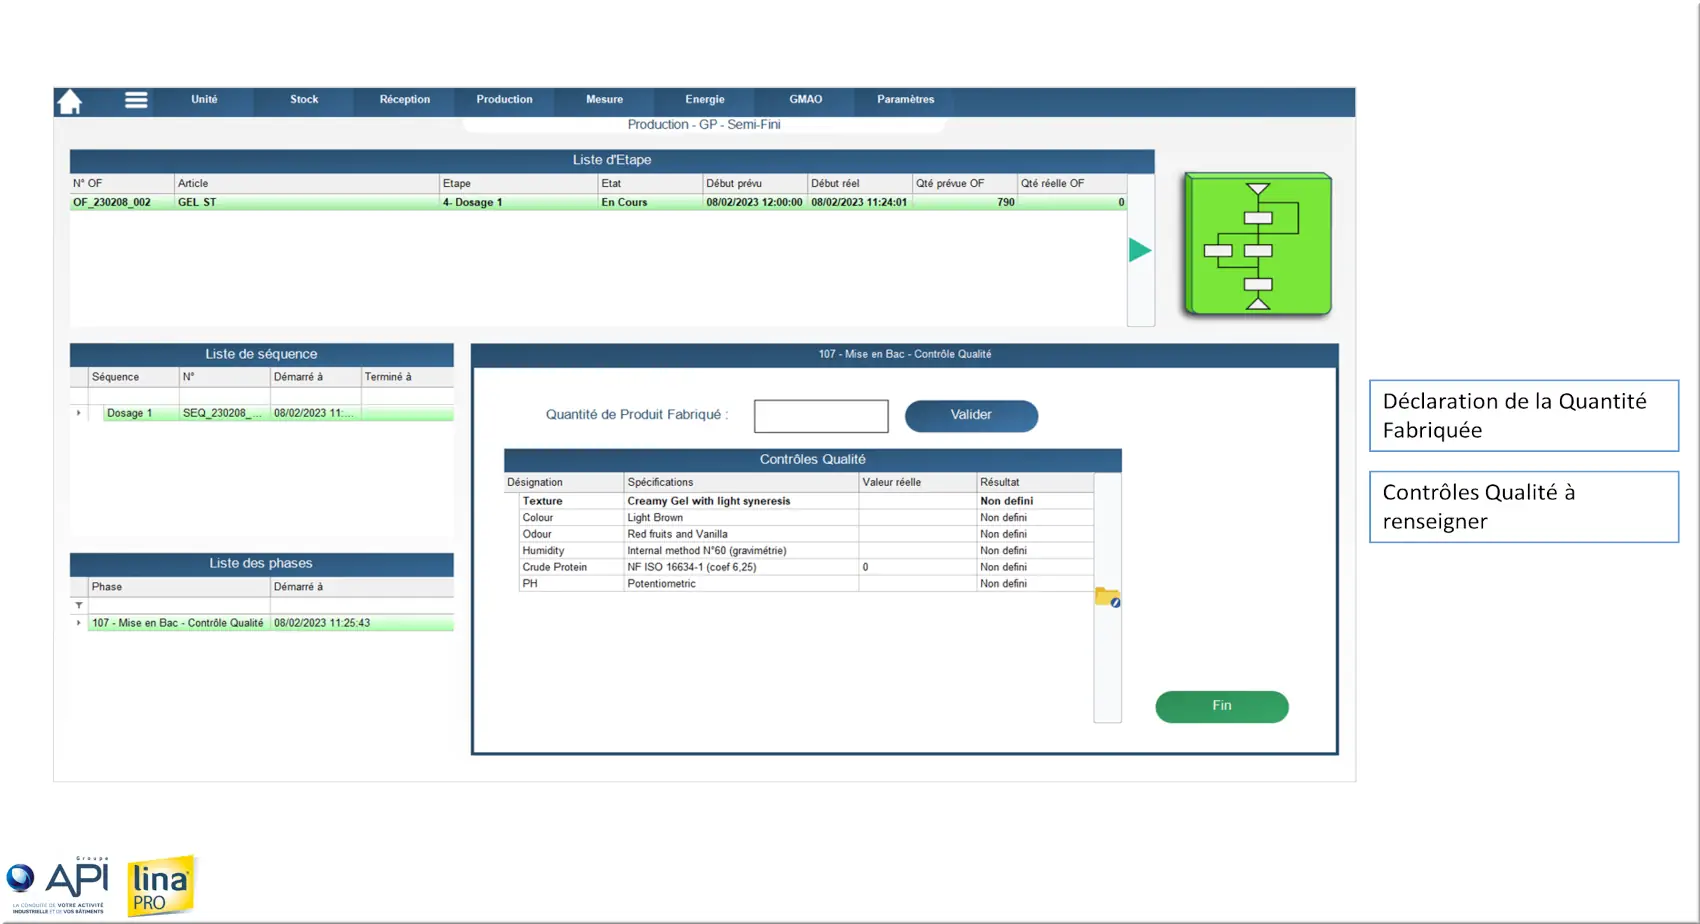The width and height of the screenshot is (1700, 924).
Task: Open the Mesure menu
Action: 604,100
